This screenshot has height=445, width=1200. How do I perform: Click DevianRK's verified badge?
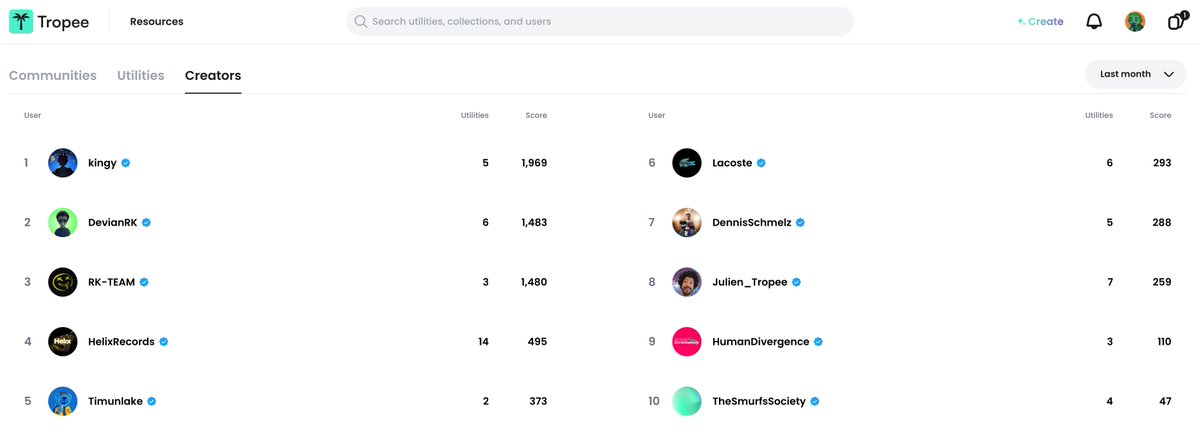click(147, 222)
